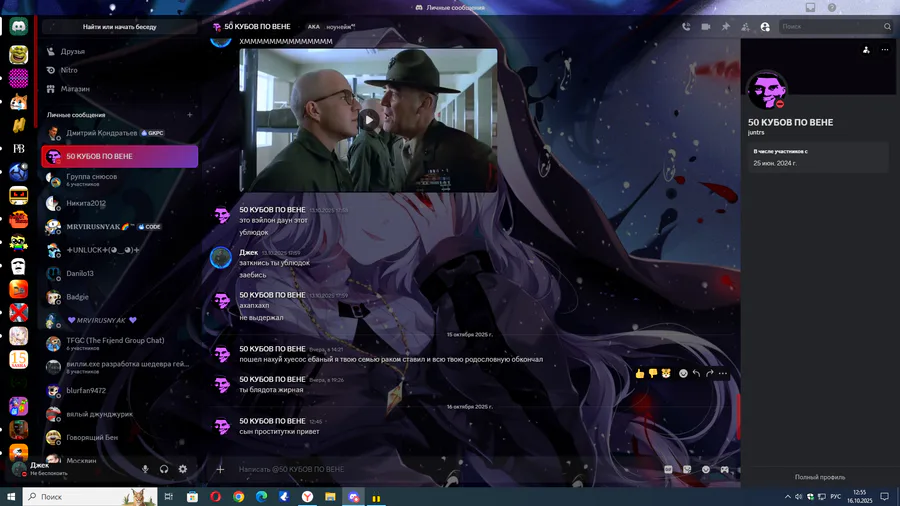900x506 pixels.
Task: Open Task View on the taskbar
Action: pos(168,497)
